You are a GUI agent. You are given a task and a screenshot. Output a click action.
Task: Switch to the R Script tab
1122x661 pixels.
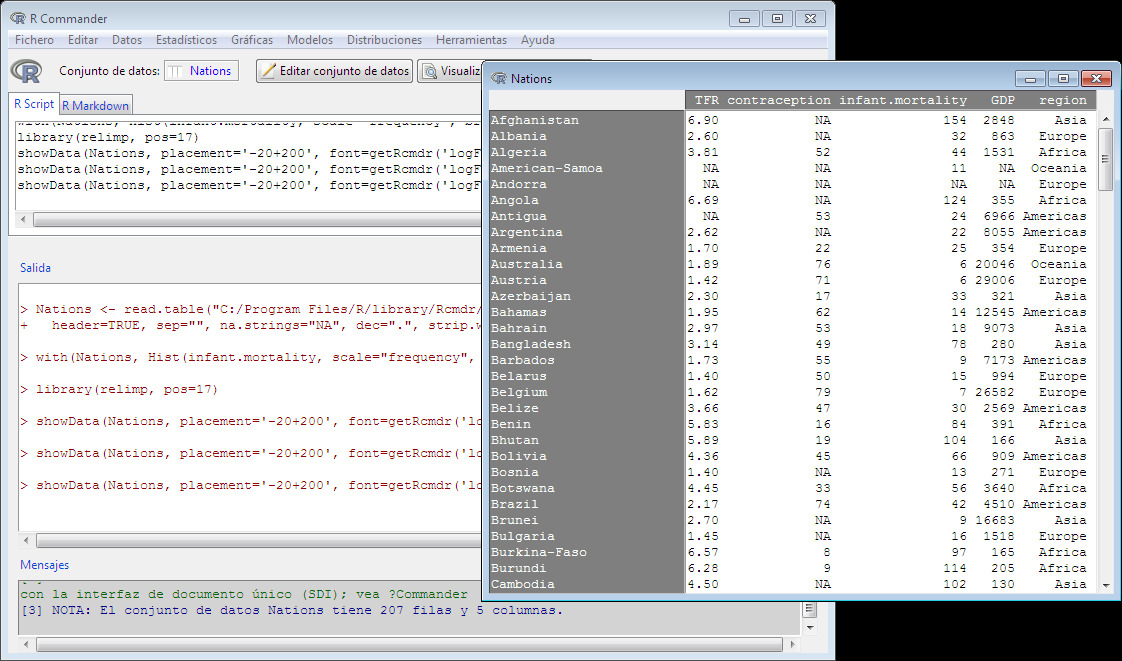(x=34, y=104)
